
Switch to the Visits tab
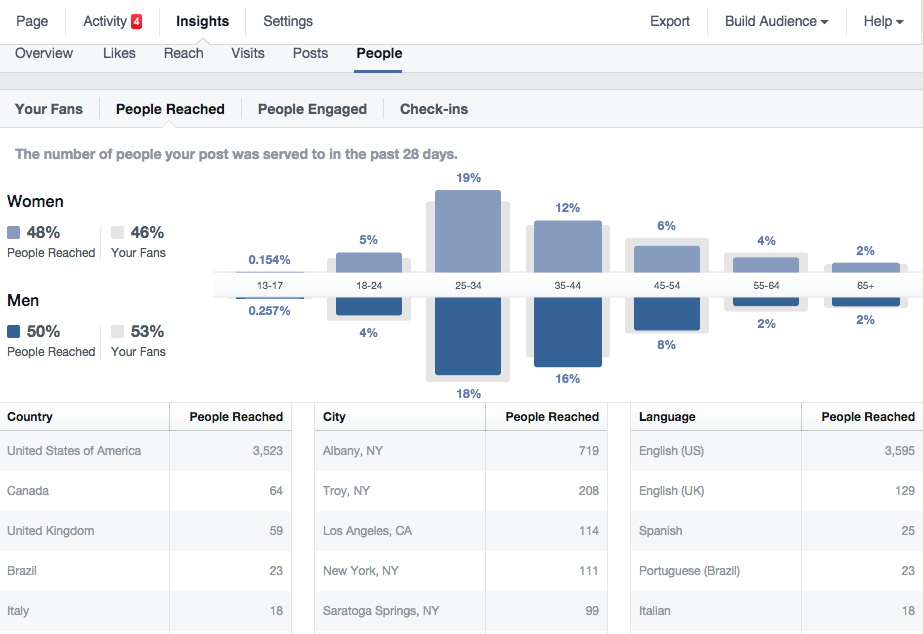tap(248, 53)
